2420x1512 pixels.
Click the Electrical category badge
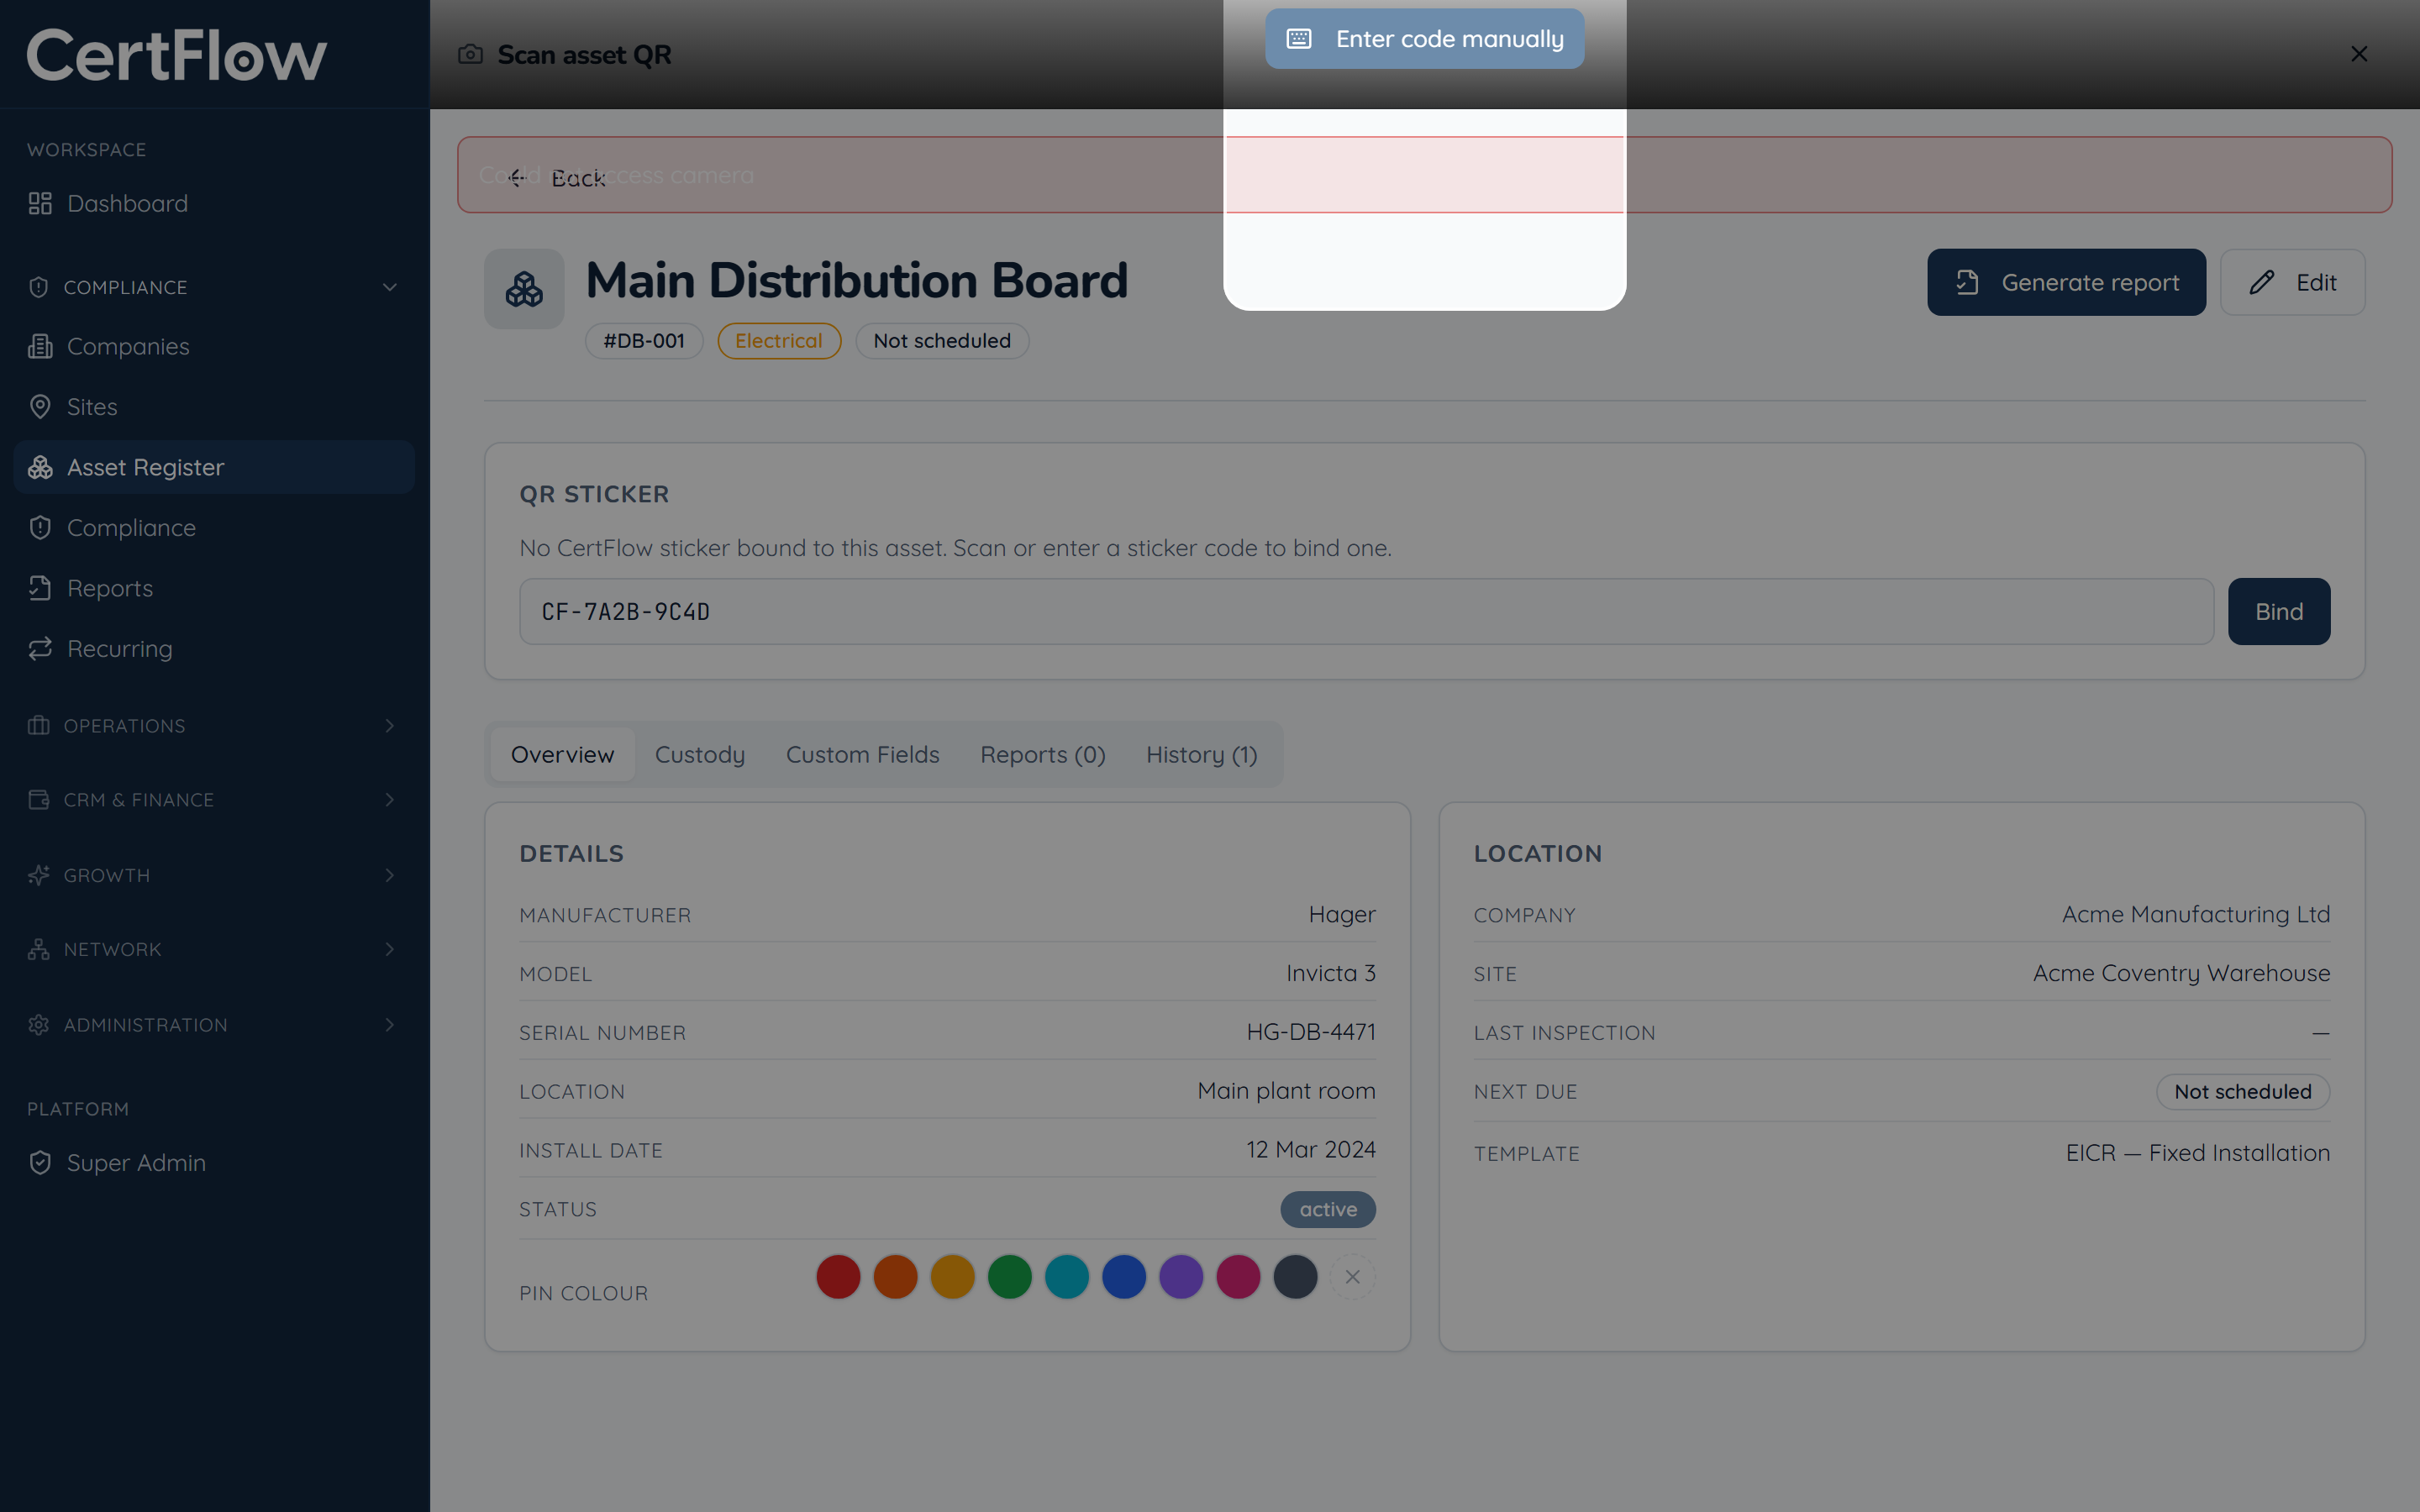(779, 341)
